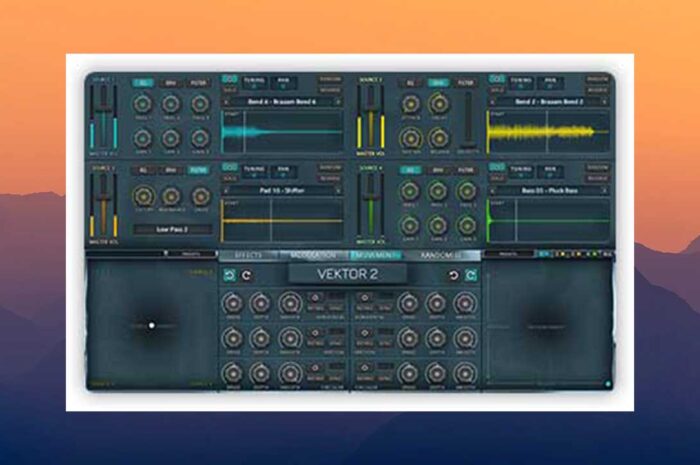Click Source 3 Cutoff knob
The height and width of the screenshot is (465, 700).
143,195
